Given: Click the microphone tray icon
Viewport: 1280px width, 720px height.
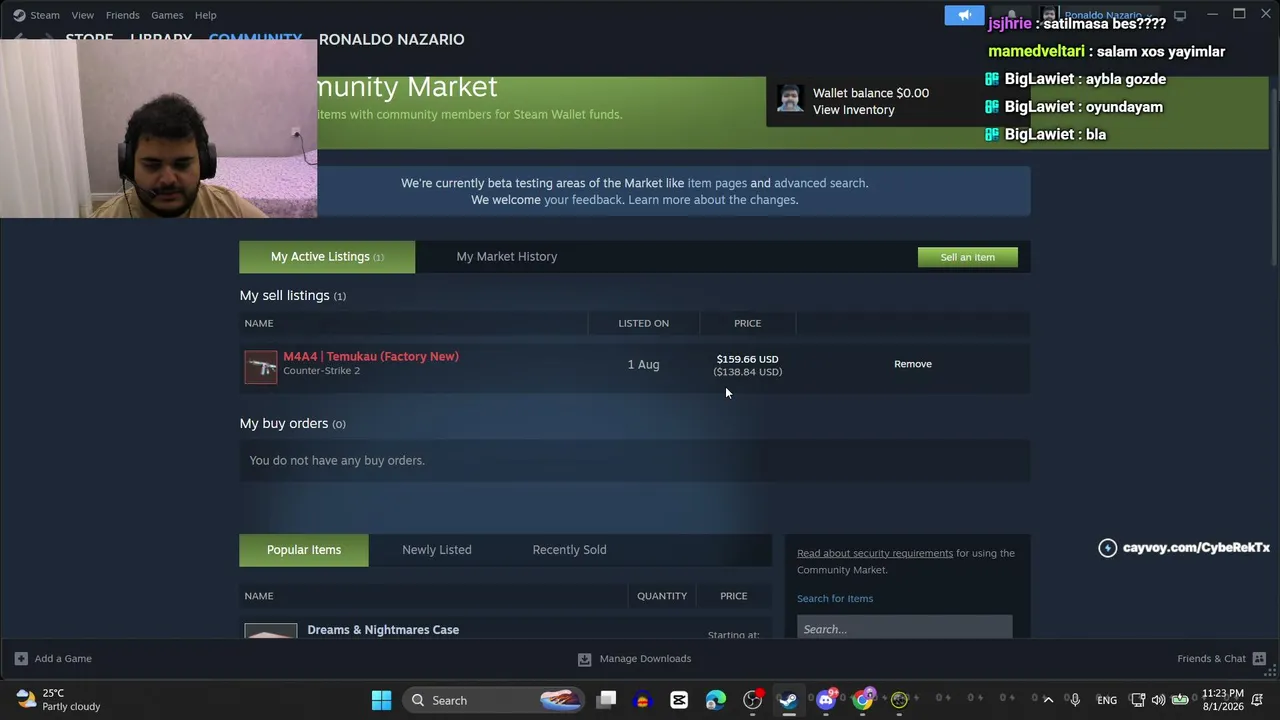Looking at the screenshot, I should pyautogui.click(x=1075, y=700).
